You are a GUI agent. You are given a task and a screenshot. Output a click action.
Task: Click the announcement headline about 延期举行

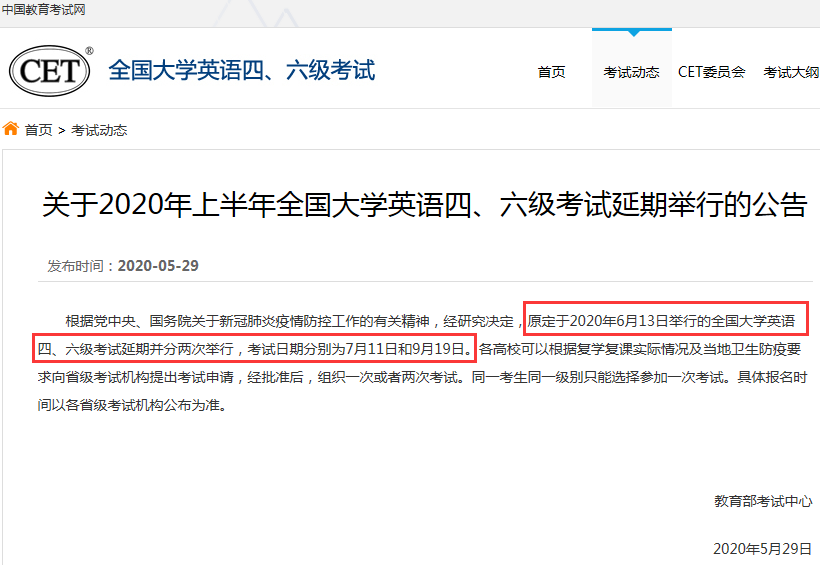[424, 204]
